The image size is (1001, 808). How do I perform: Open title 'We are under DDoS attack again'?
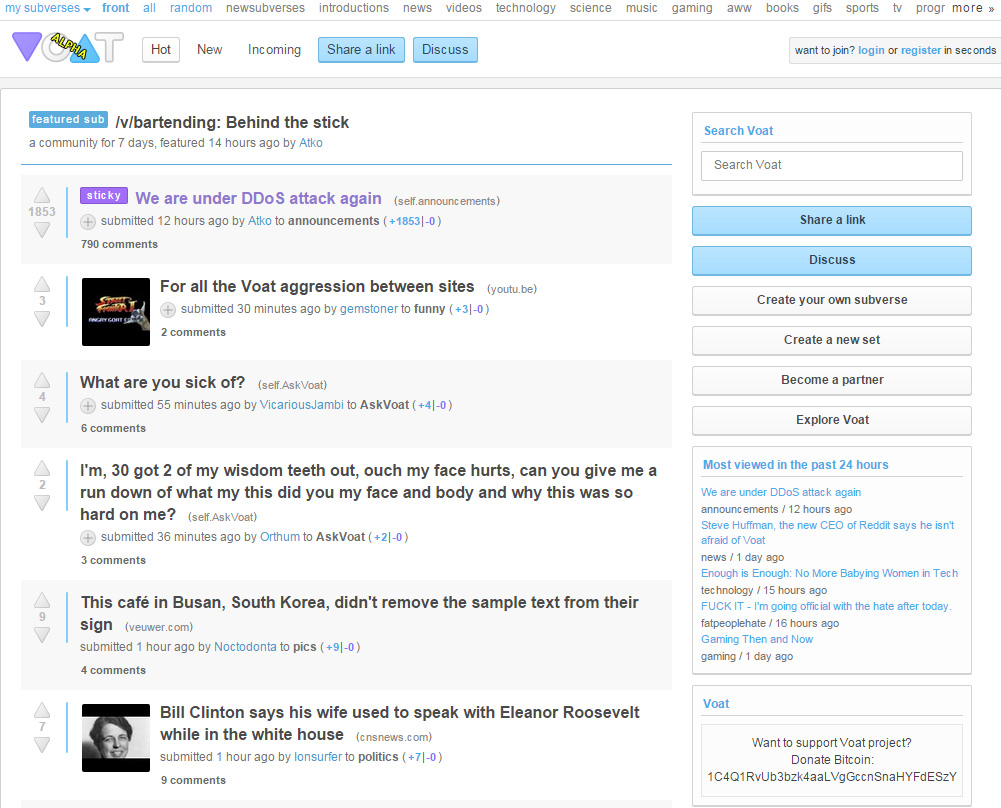pos(259,198)
